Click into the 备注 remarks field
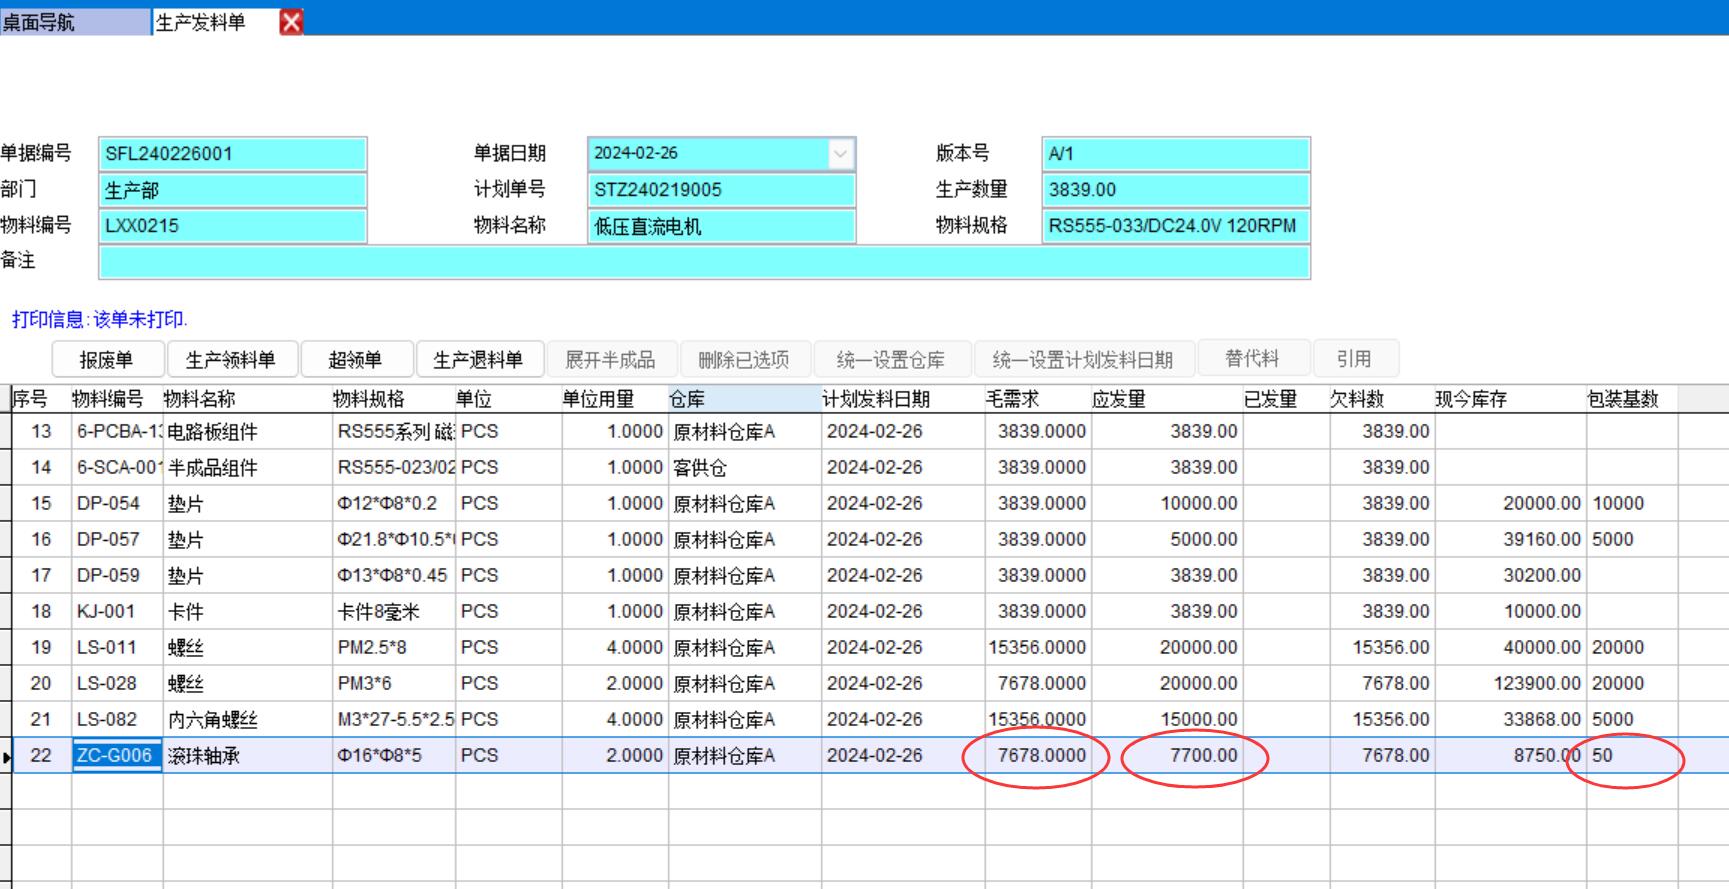 point(704,262)
